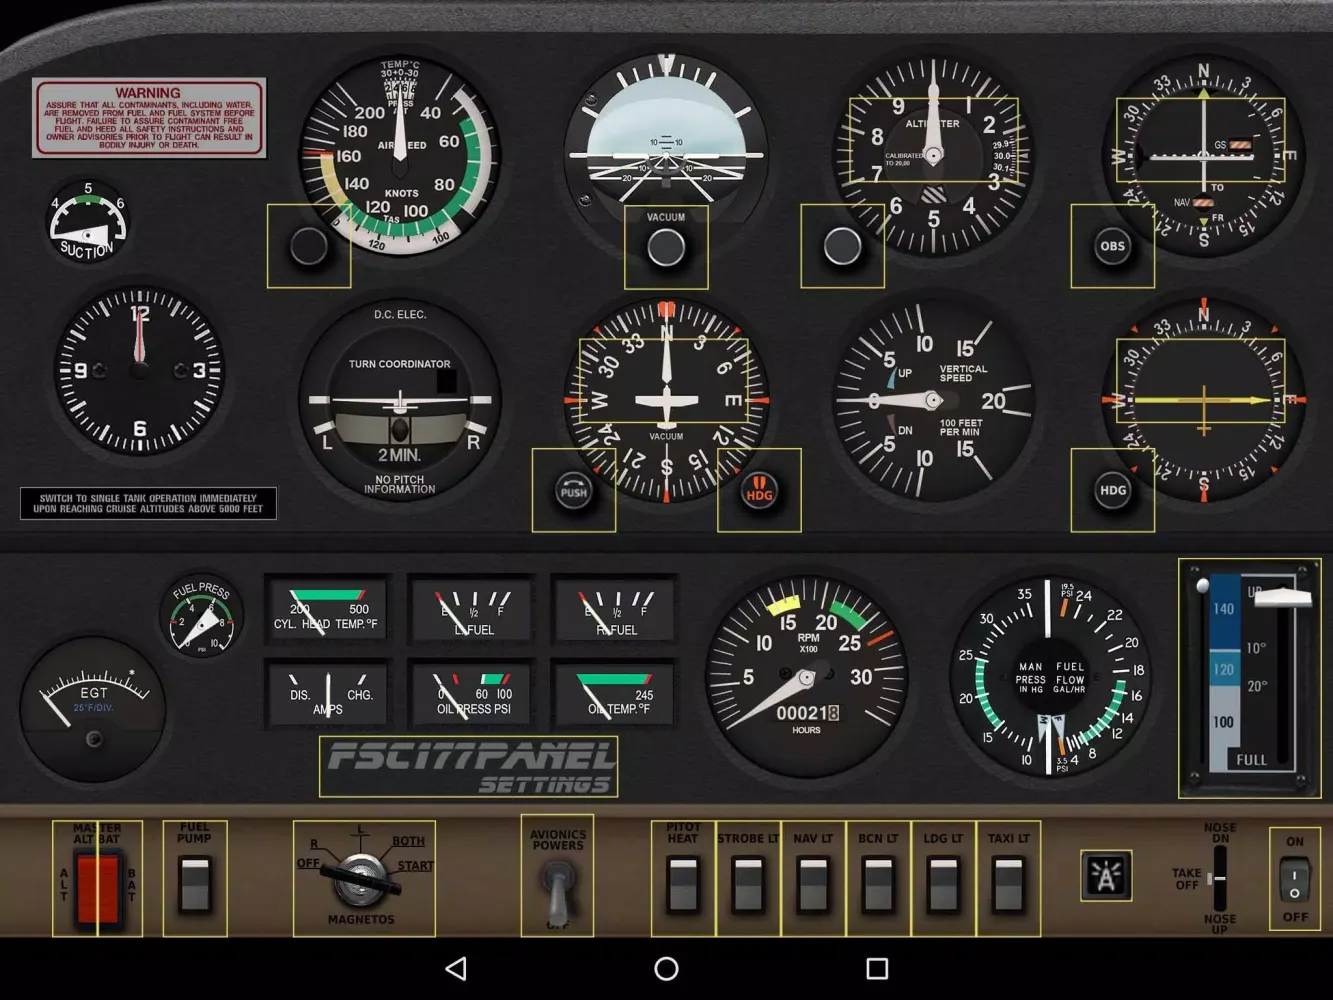This screenshot has width=1333, height=1000.
Task: Tap the CYL. HEAD TEMP gauge
Action: pyautogui.click(x=327, y=609)
